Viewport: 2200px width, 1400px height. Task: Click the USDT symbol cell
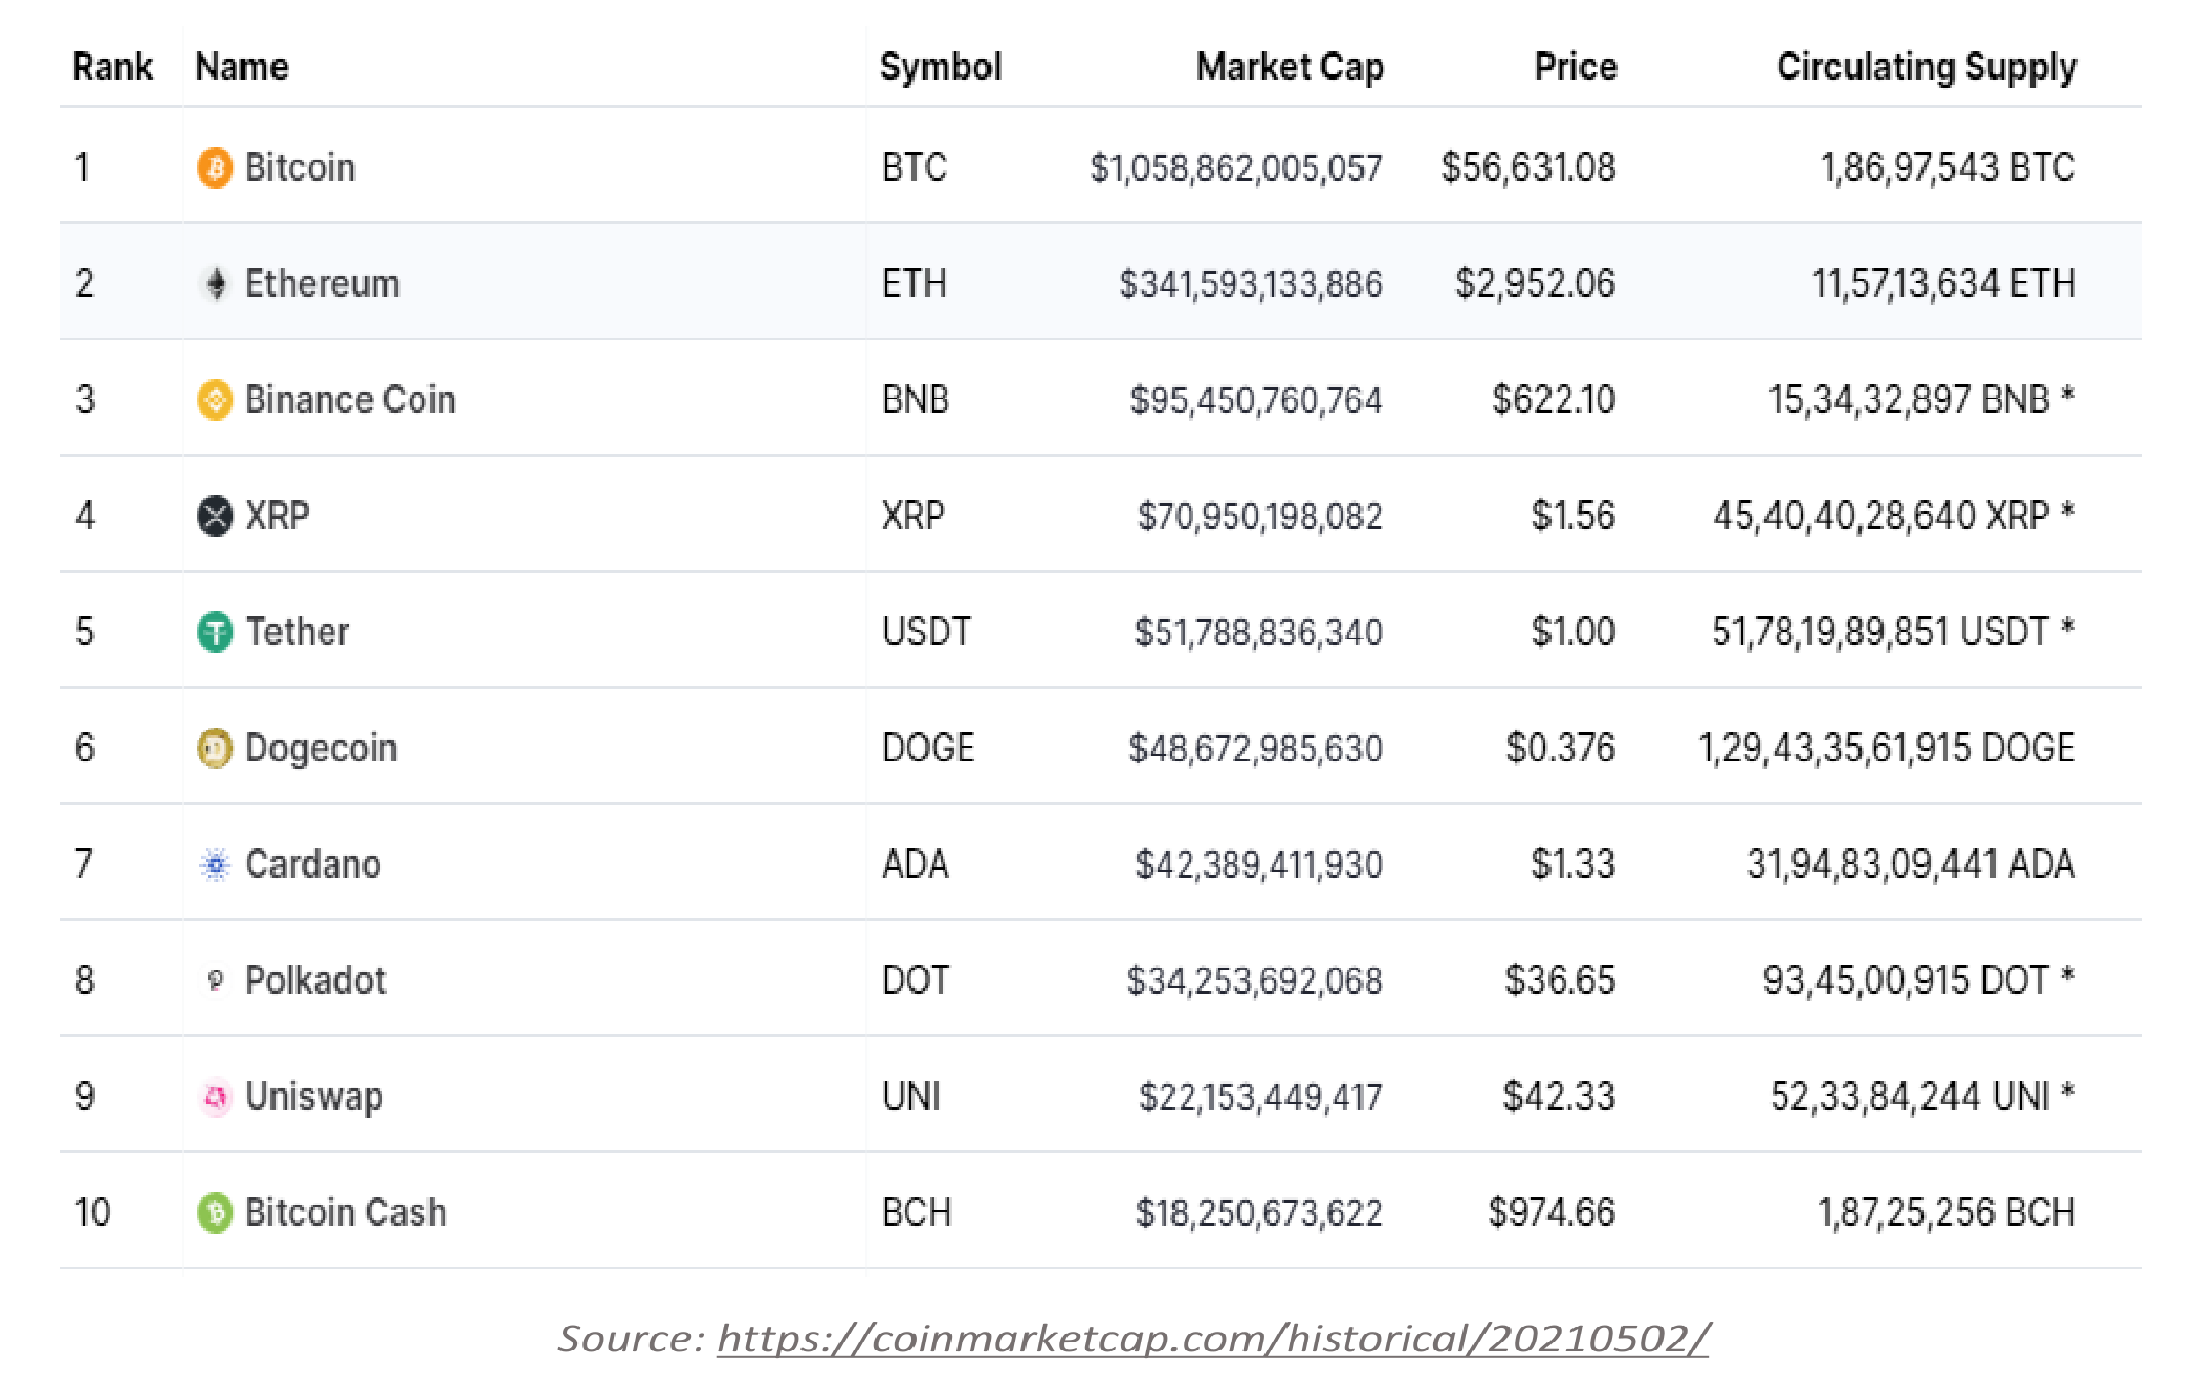[x=926, y=632]
